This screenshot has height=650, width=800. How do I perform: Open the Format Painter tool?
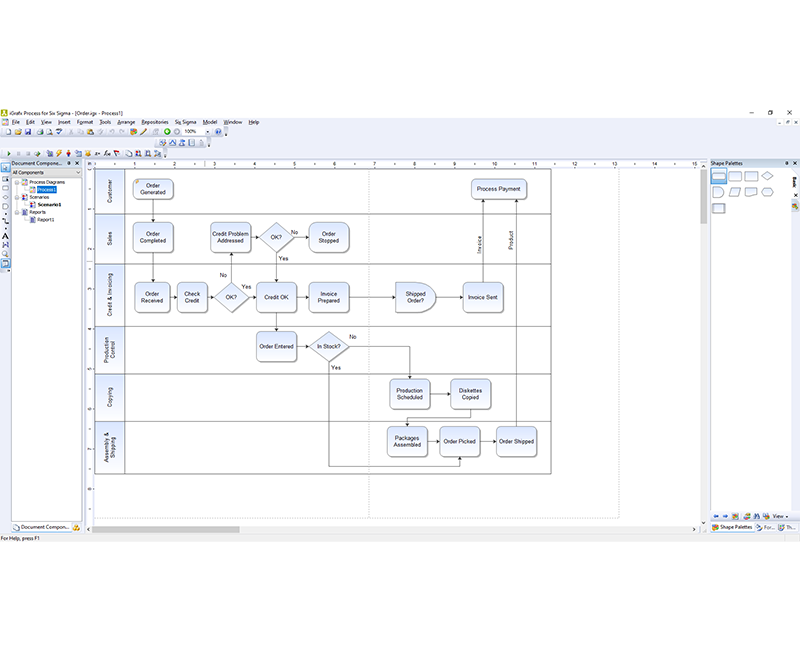(100, 133)
